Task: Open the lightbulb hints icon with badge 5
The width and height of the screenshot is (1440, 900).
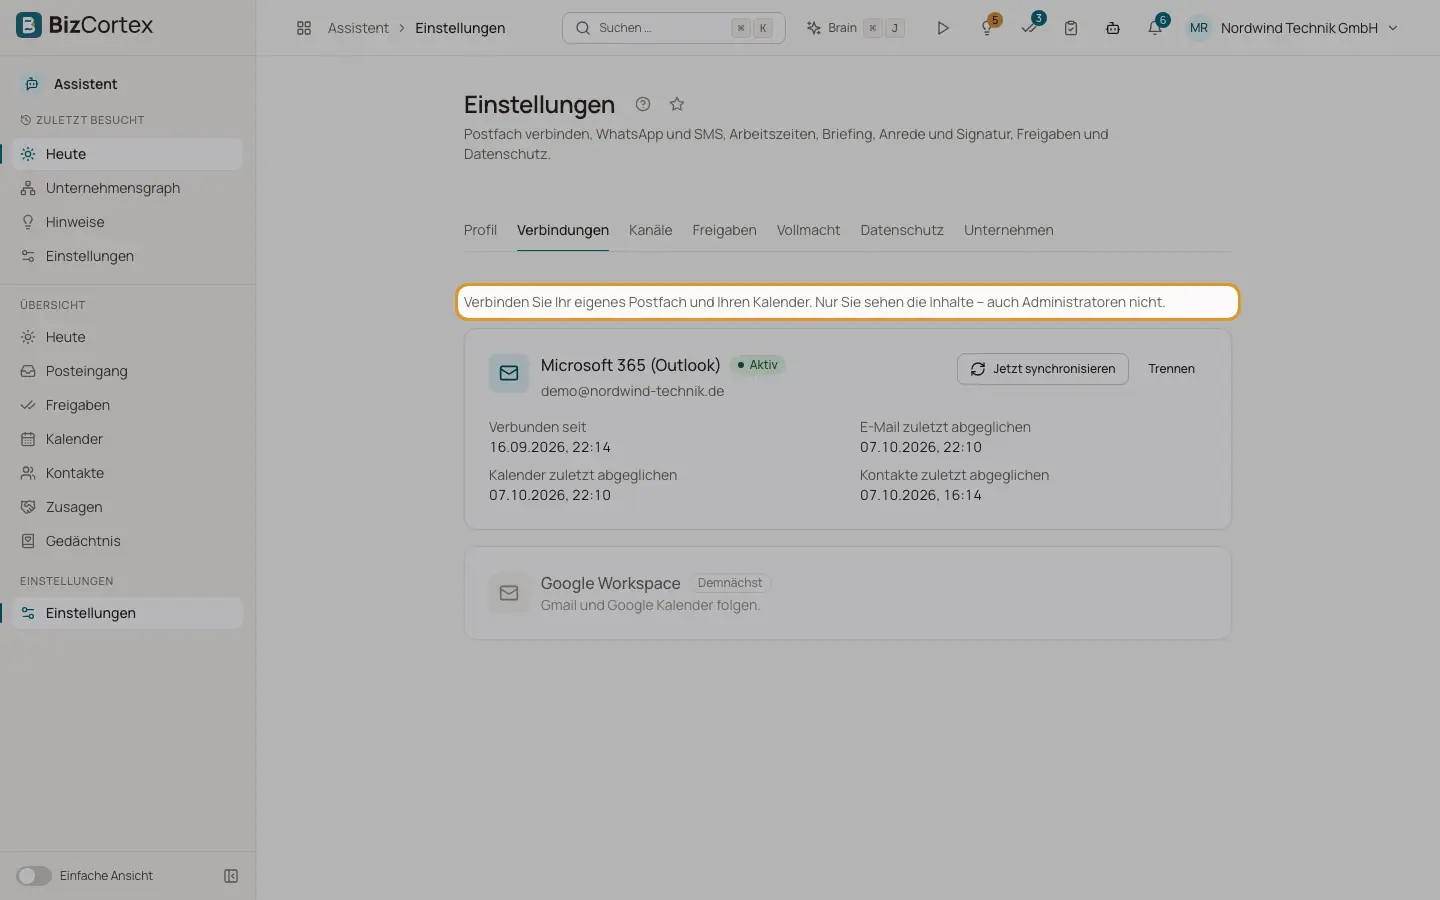Action: pyautogui.click(x=987, y=28)
